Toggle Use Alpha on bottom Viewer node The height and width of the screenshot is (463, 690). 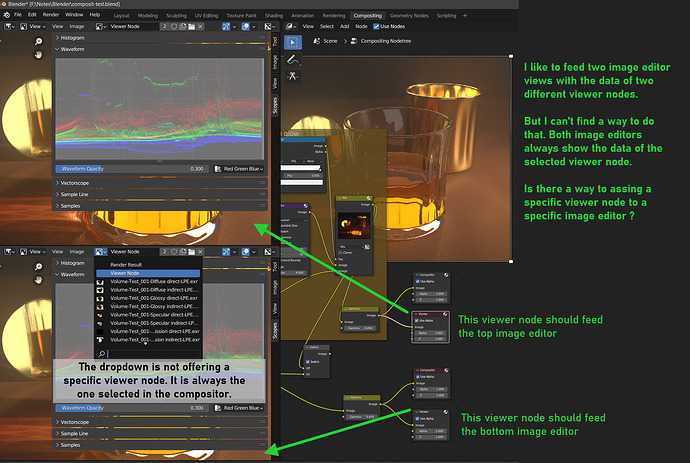coord(417,419)
